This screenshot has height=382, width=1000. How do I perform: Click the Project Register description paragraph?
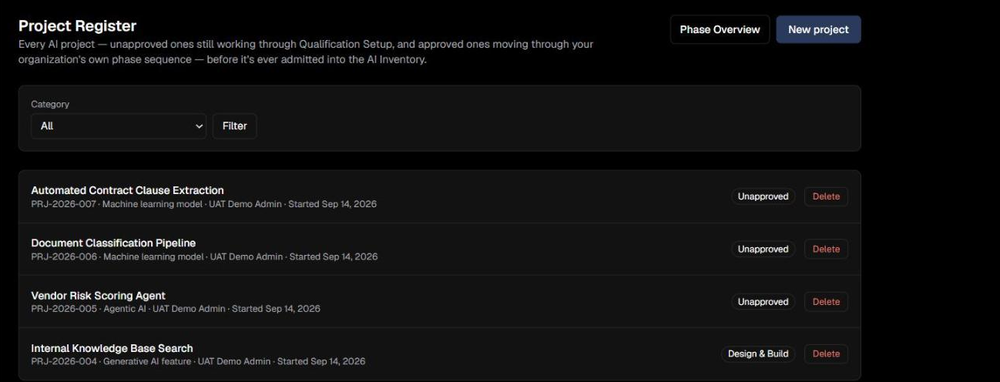(306, 52)
